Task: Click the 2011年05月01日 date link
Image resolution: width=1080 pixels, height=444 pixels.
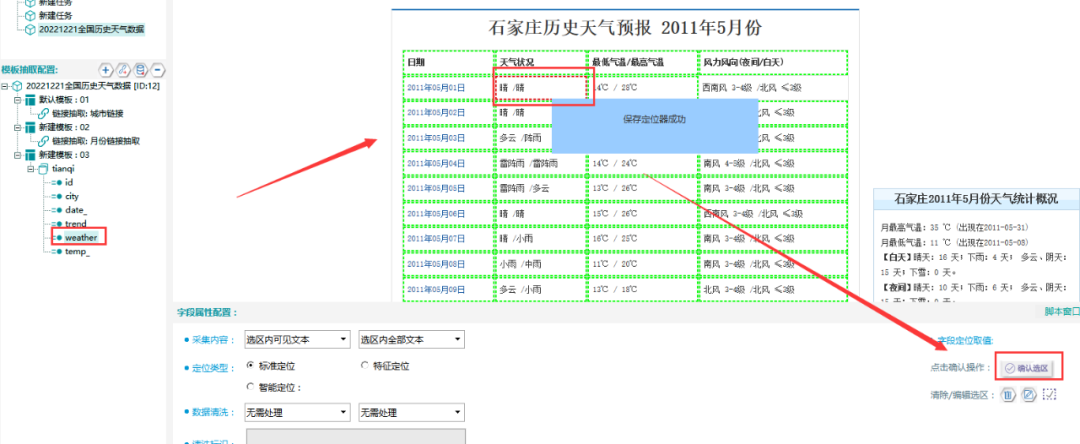Action: [436, 88]
